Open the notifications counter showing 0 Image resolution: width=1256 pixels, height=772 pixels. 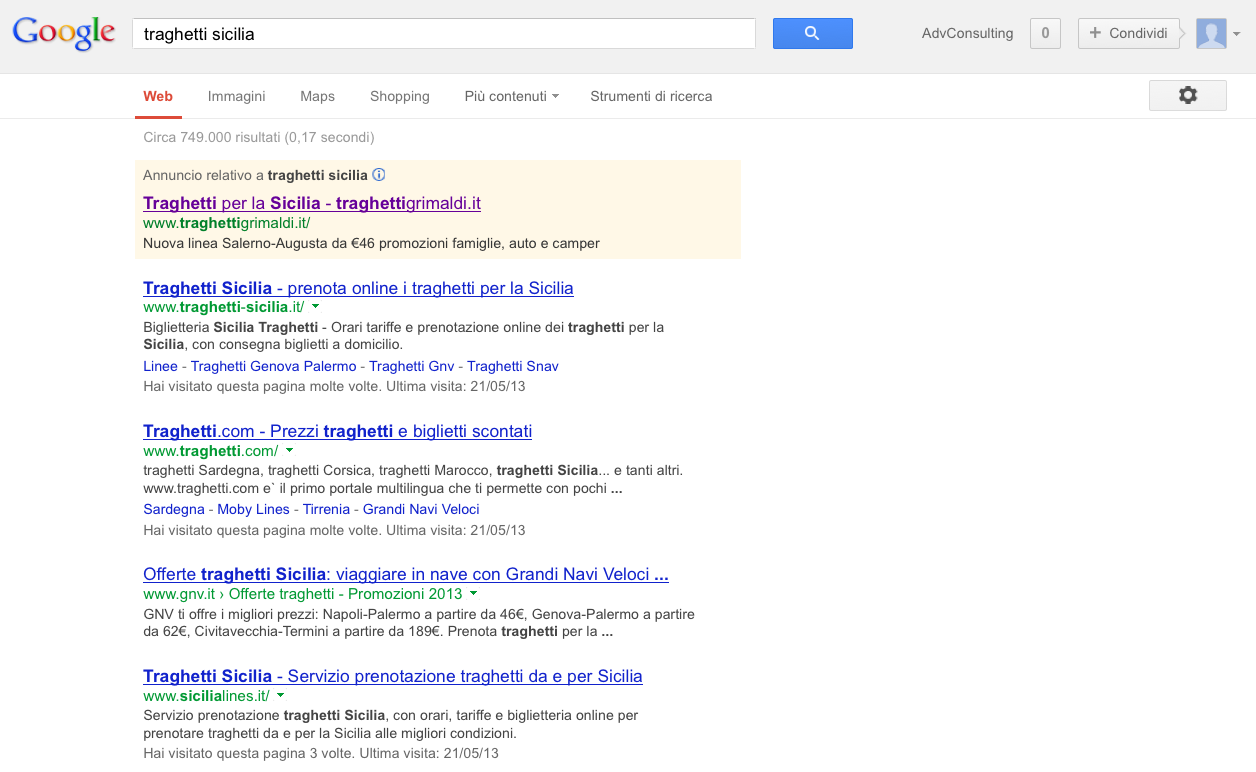coord(1045,33)
